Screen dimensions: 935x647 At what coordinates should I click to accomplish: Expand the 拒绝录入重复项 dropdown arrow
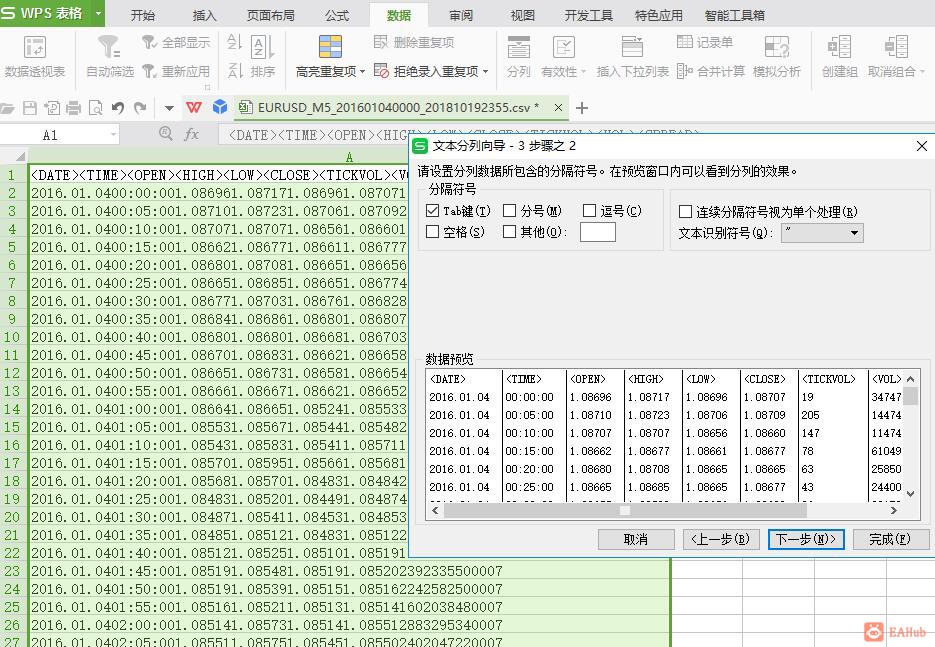485,72
